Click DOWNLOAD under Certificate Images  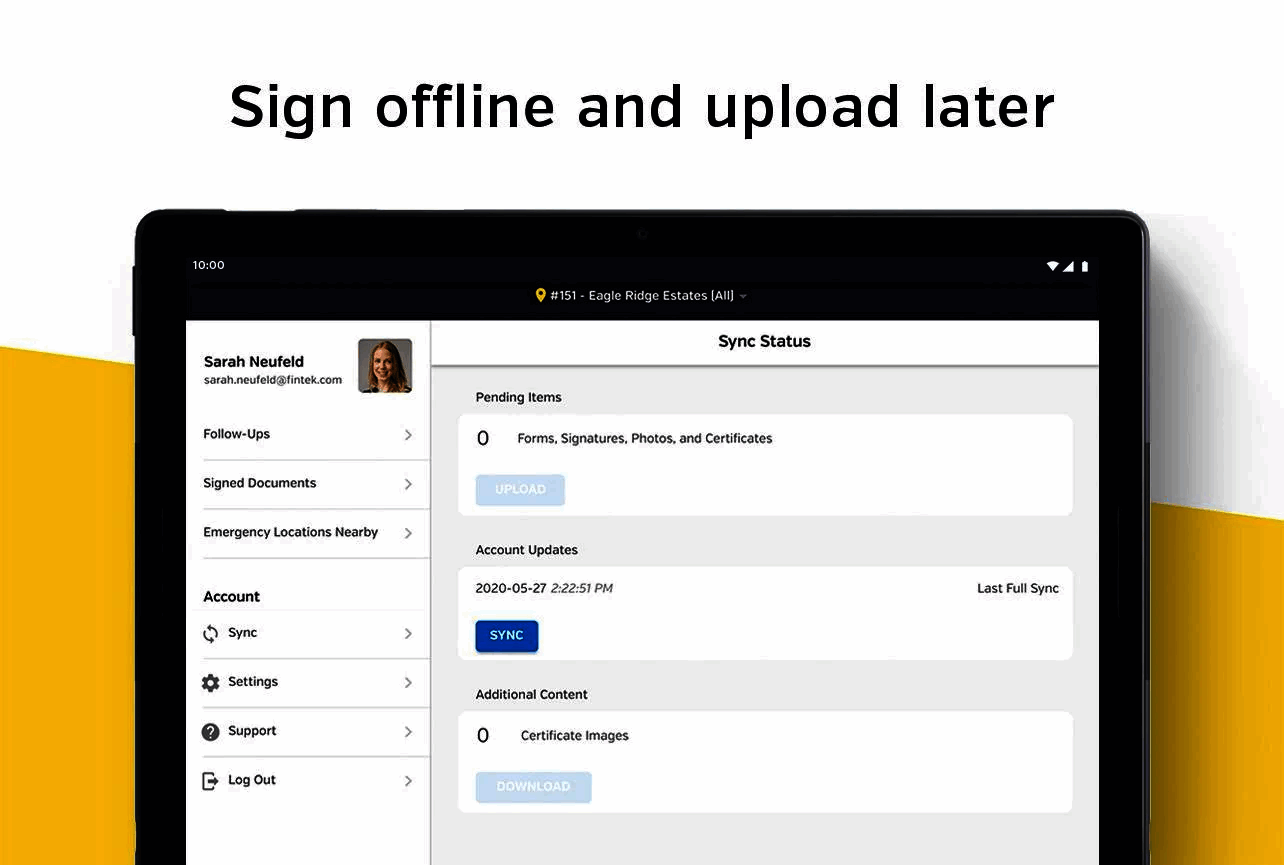pyautogui.click(x=533, y=787)
